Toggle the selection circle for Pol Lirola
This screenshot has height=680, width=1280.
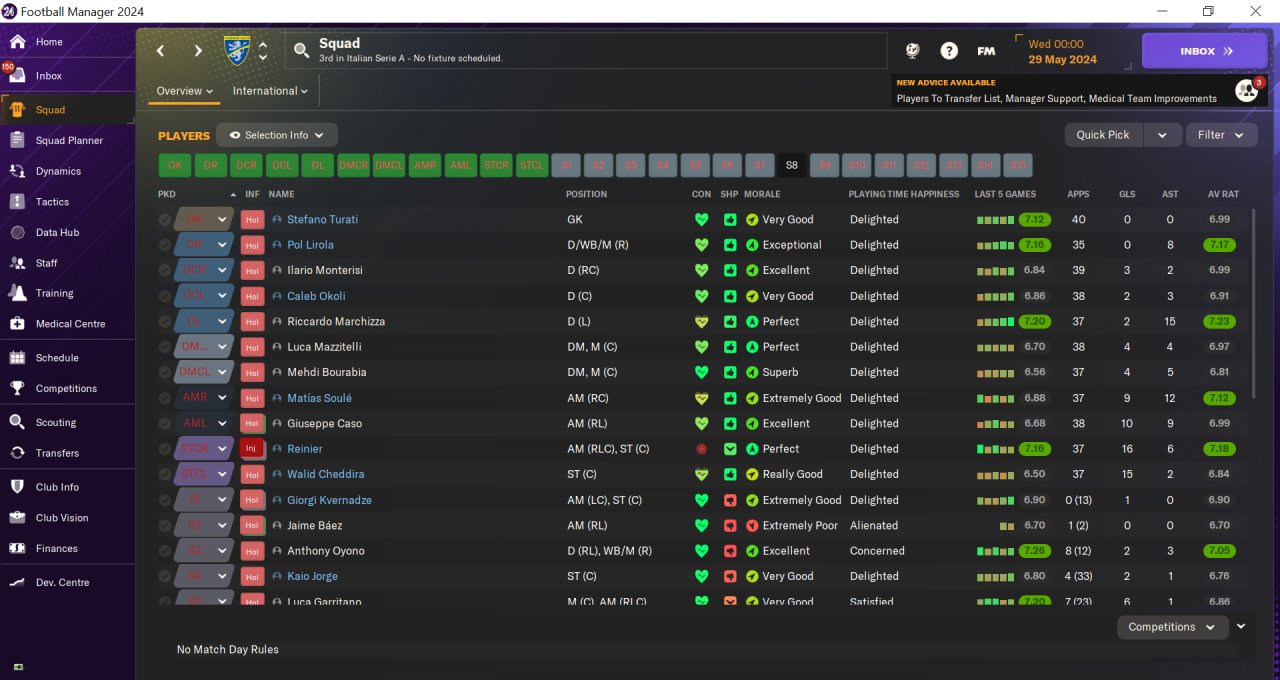pyautogui.click(x=165, y=245)
